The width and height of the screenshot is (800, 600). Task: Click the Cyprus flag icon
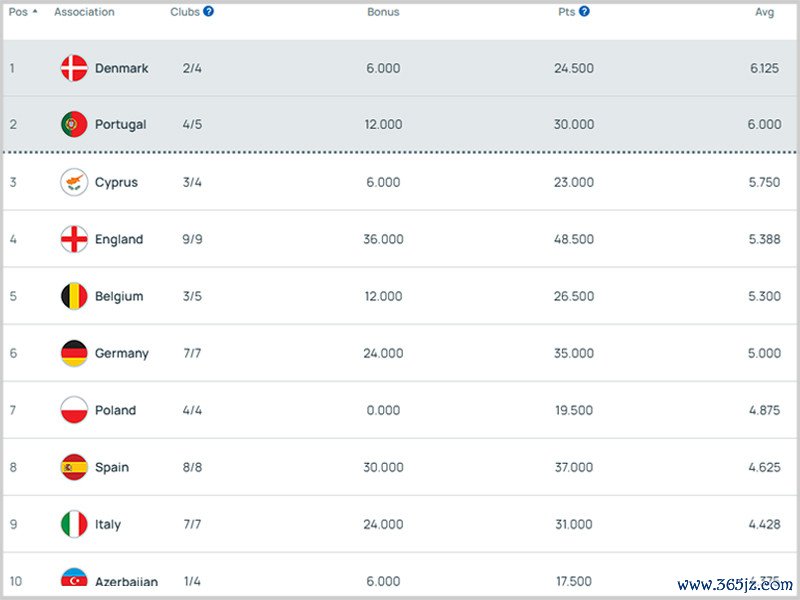tap(74, 183)
